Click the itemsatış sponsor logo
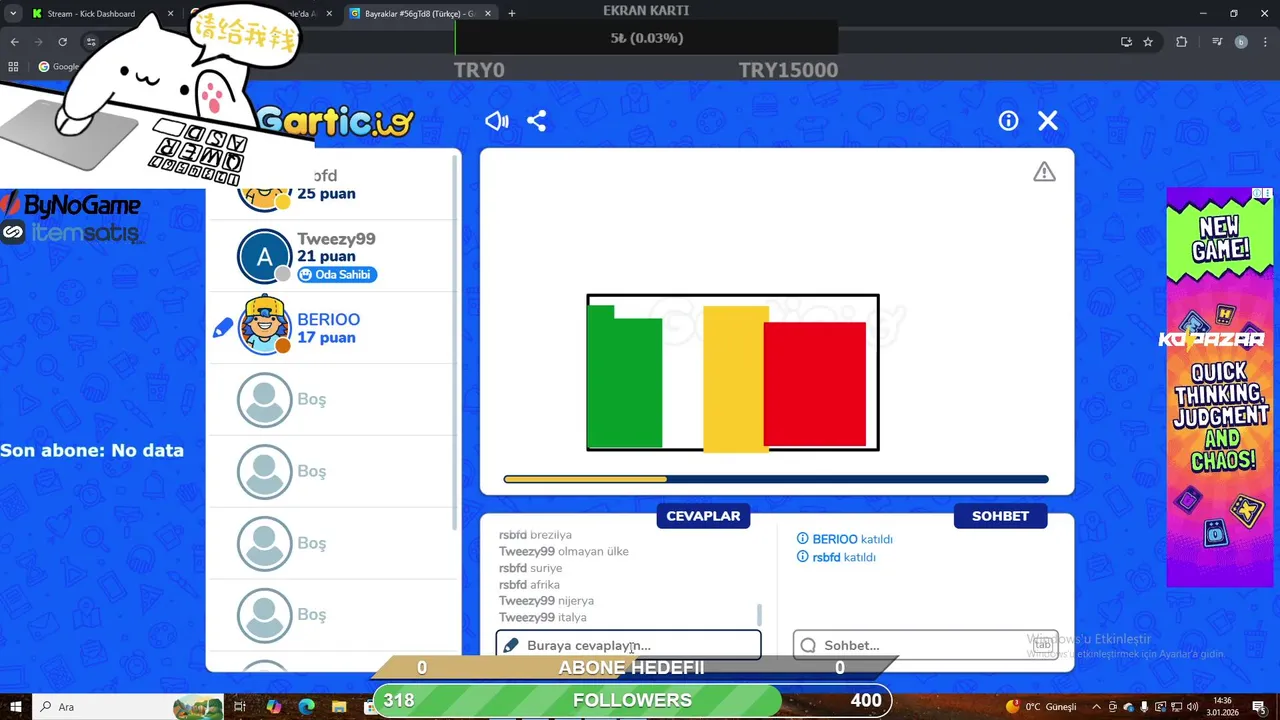 pyautogui.click(x=72, y=233)
